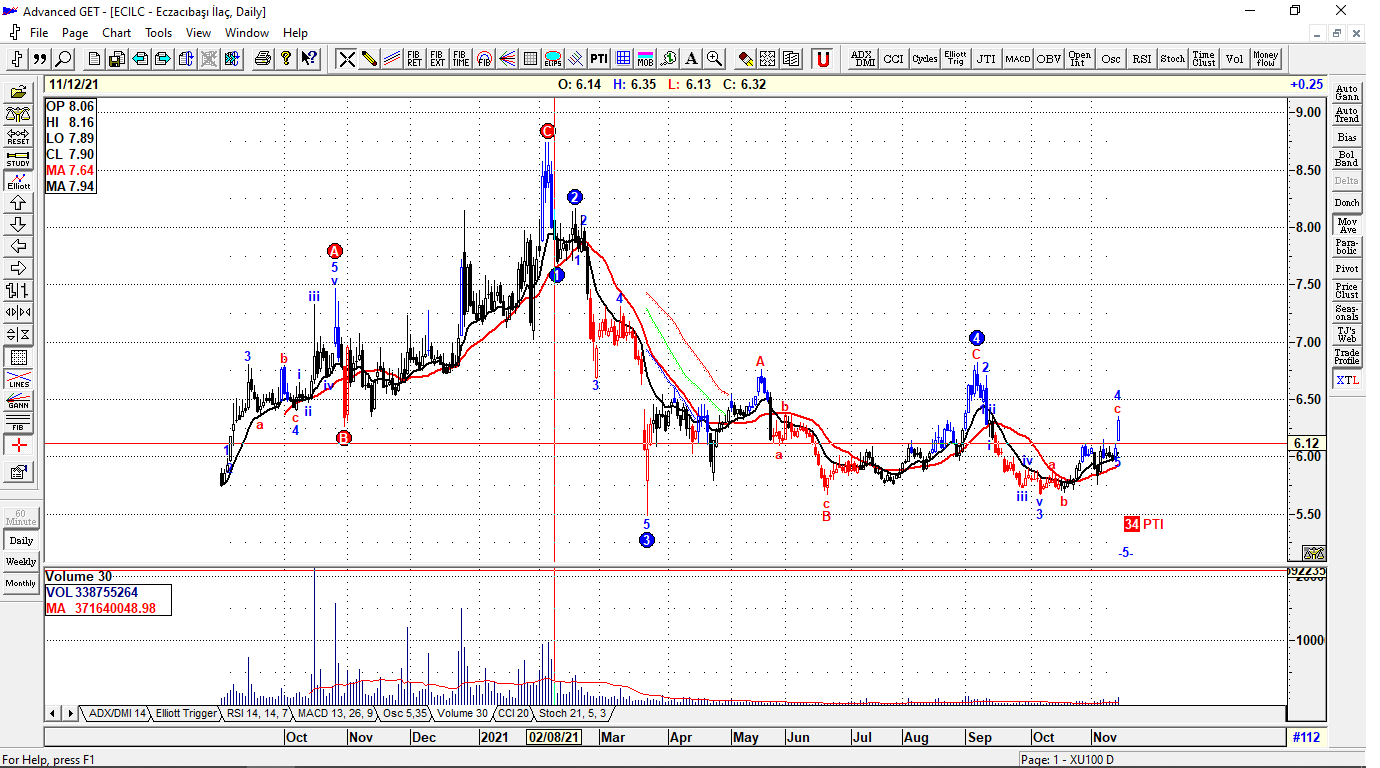The width and height of the screenshot is (1380, 768).
Task: Click the 02/08/21 date label
Action: click(554, 737)
